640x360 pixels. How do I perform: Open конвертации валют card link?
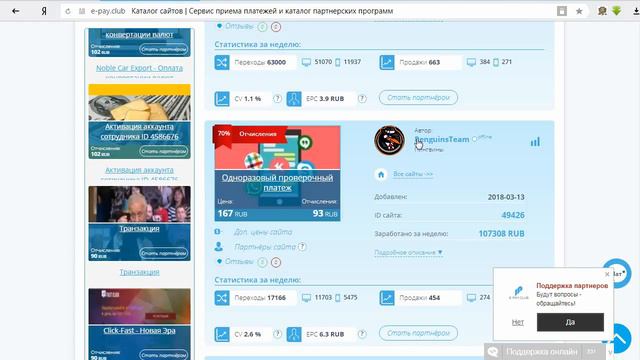point(140,35)
